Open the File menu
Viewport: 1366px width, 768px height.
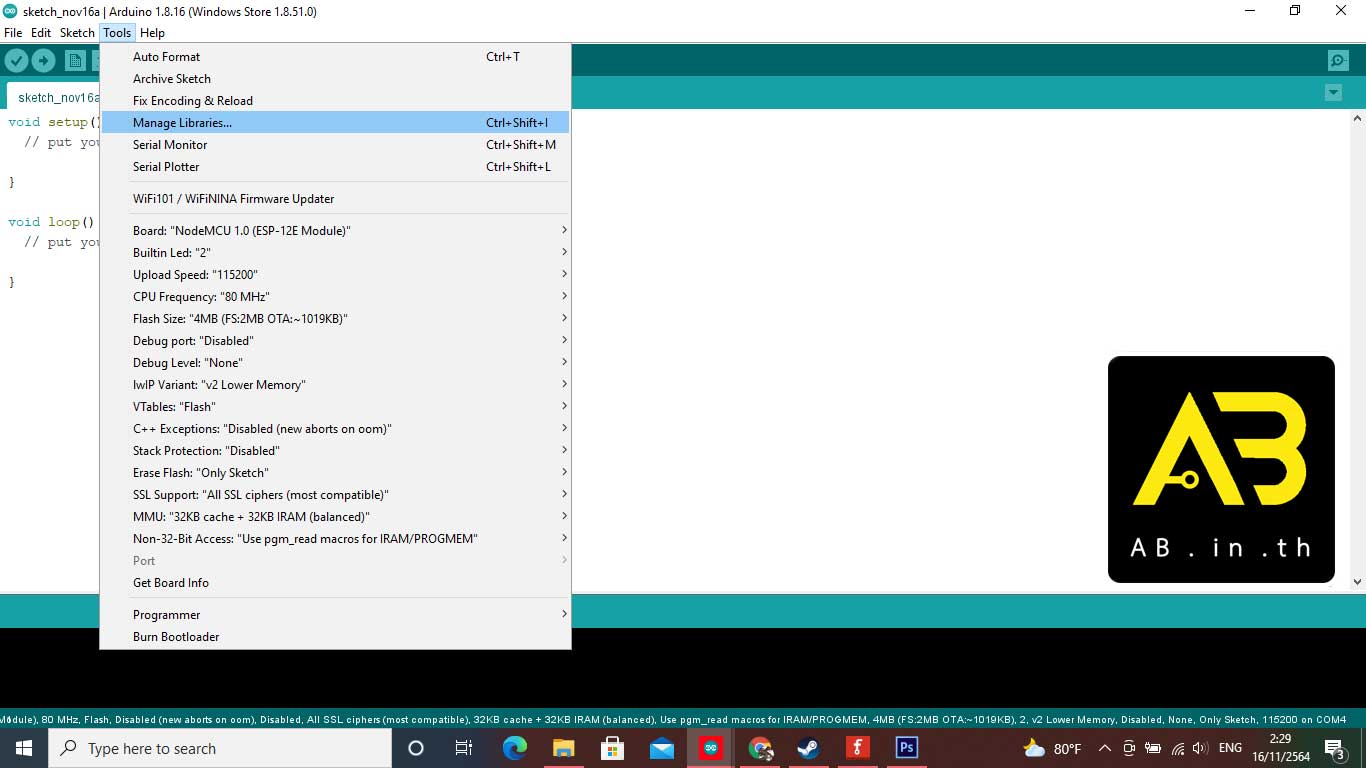pyautogui.click(x=13, y=33)
